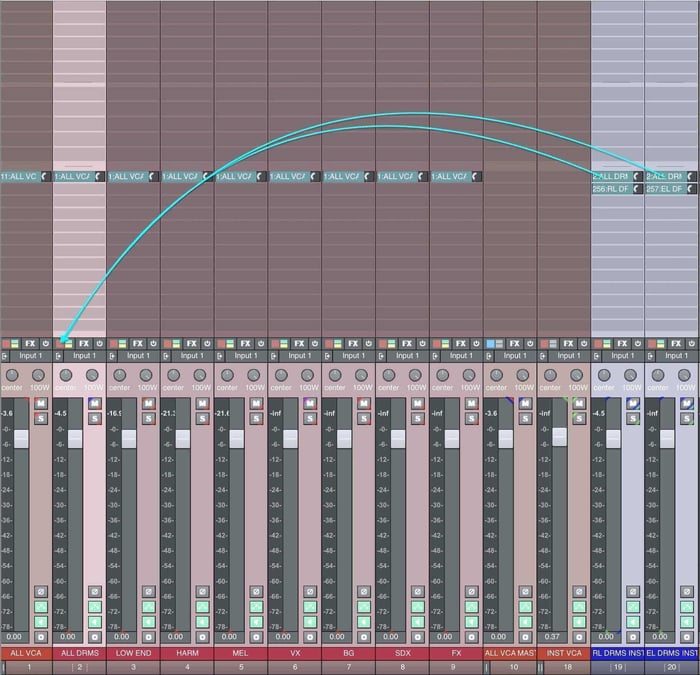Screen dimensions: 700x675
Task: Solo the ALL DRMS track
Action: [95, 419]
